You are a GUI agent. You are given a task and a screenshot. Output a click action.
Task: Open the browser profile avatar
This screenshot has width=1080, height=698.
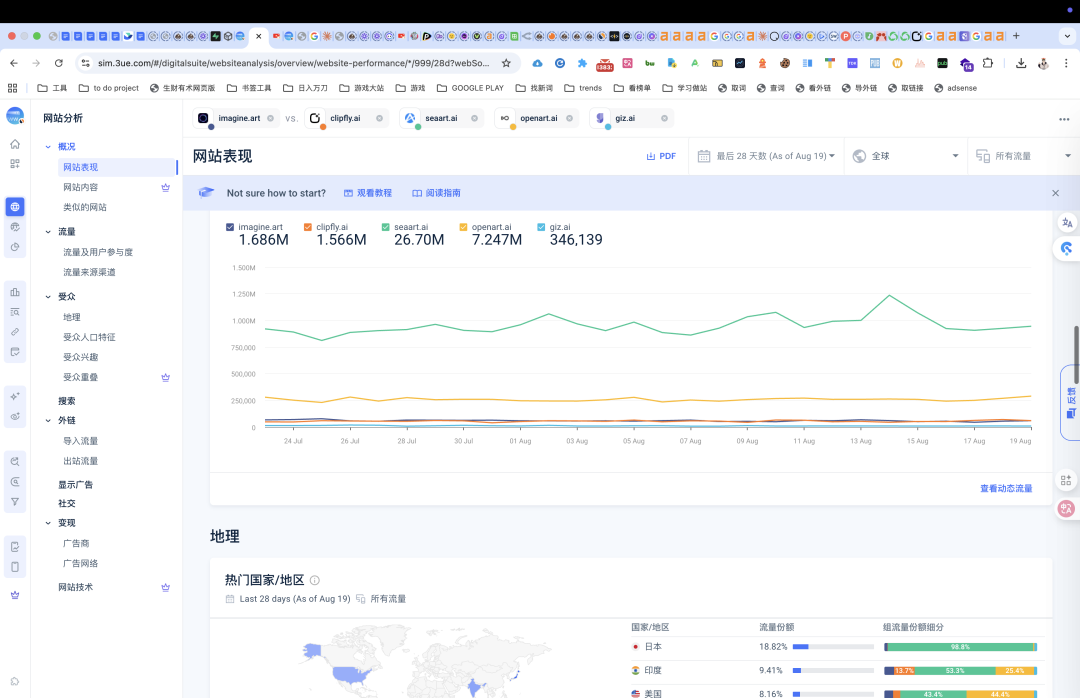1043,63
